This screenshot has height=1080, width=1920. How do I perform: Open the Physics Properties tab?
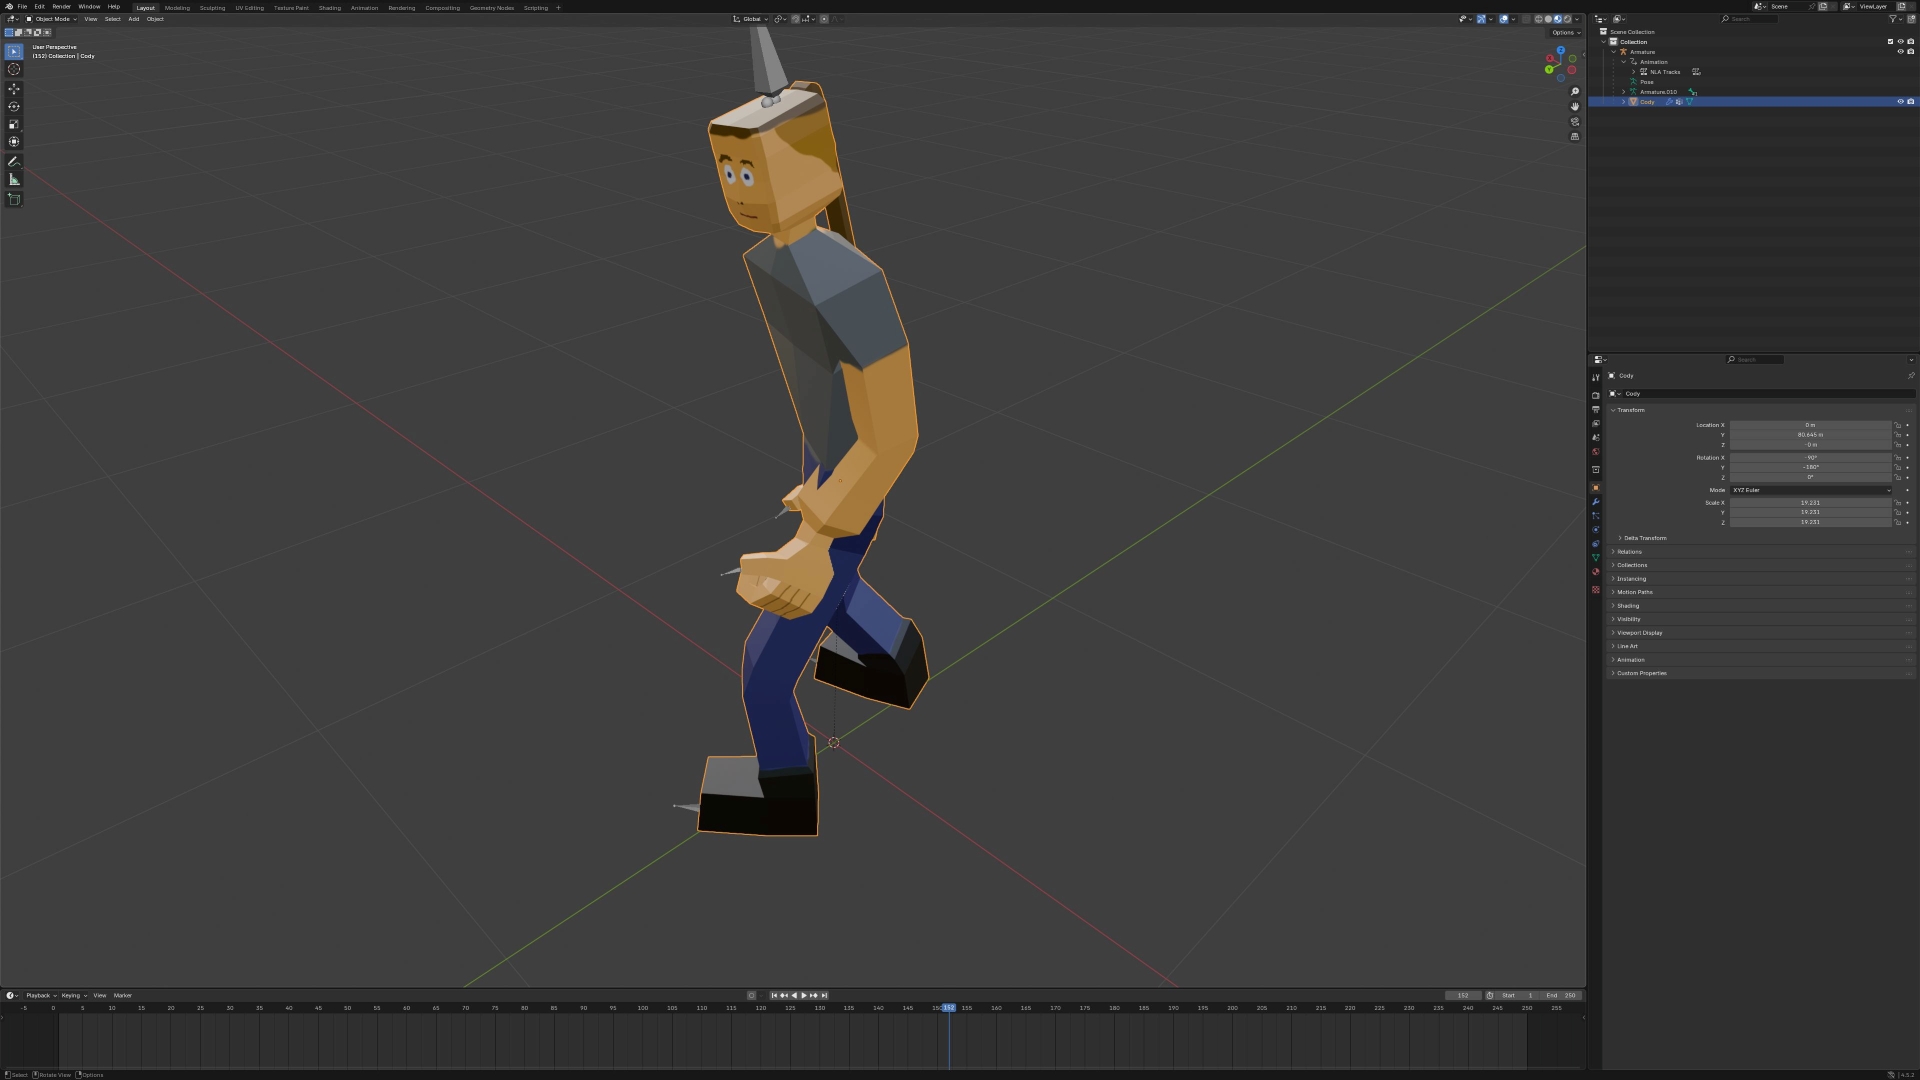click(x=1596, y=527)
